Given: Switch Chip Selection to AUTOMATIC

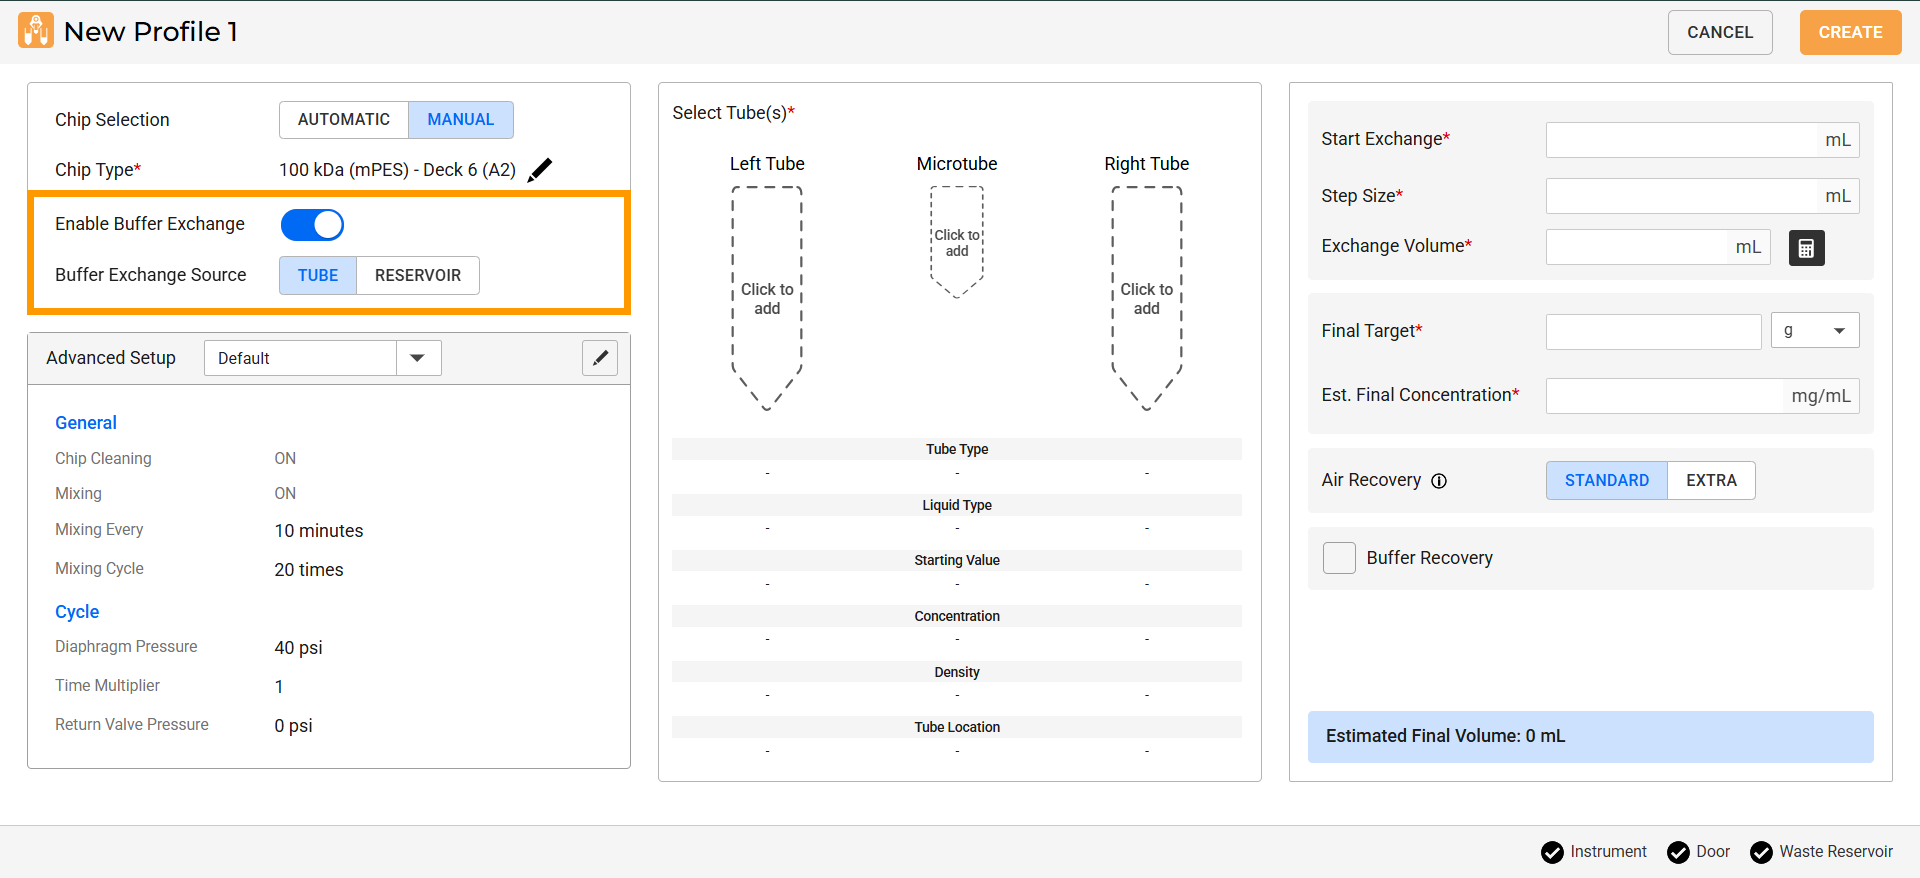Looking at the screenshot, I should [x=344, y=120].
